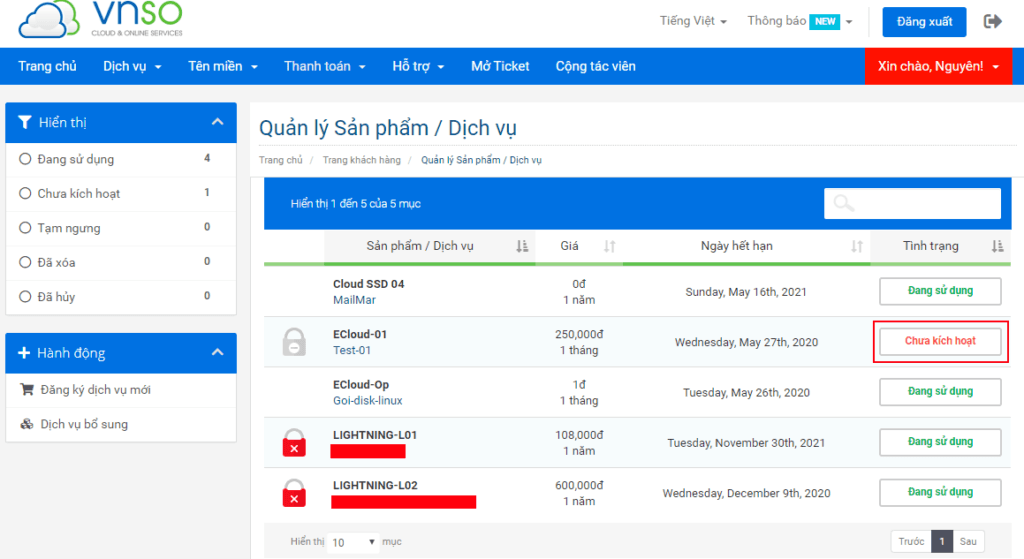Click the date Sunday, May 16th, 2021

coord(746,292)
